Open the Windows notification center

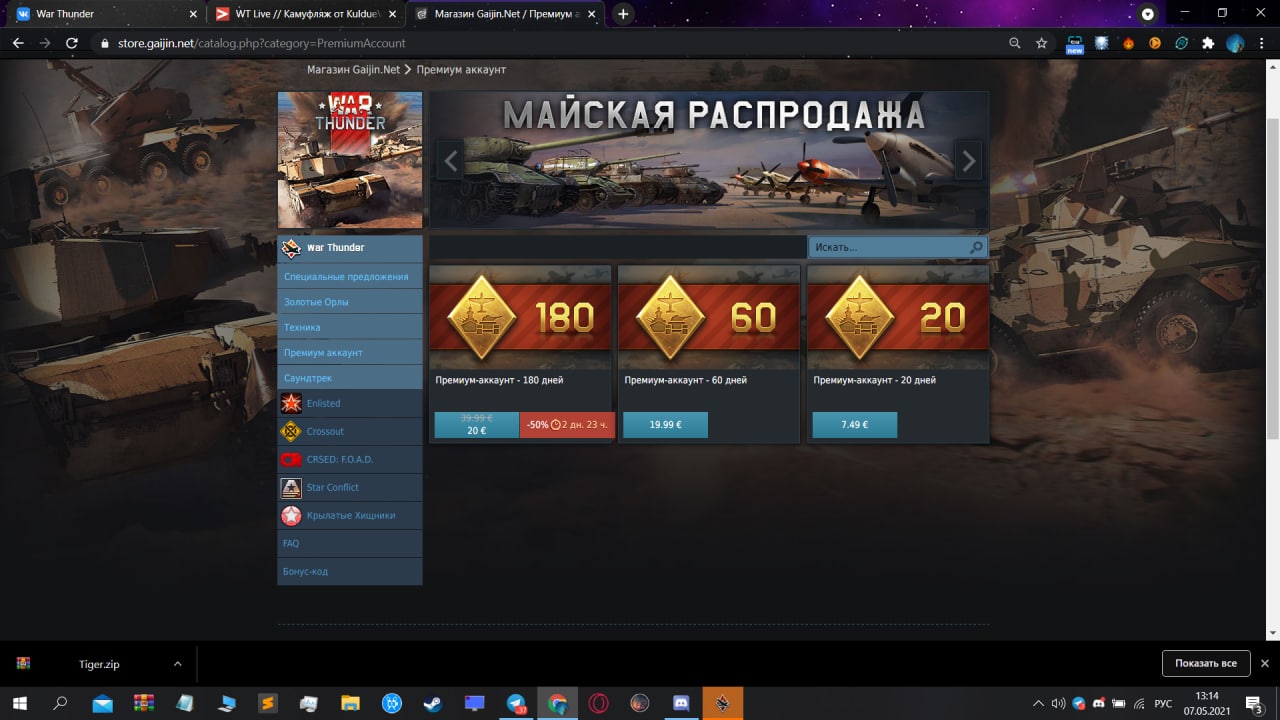(1254, 703)
